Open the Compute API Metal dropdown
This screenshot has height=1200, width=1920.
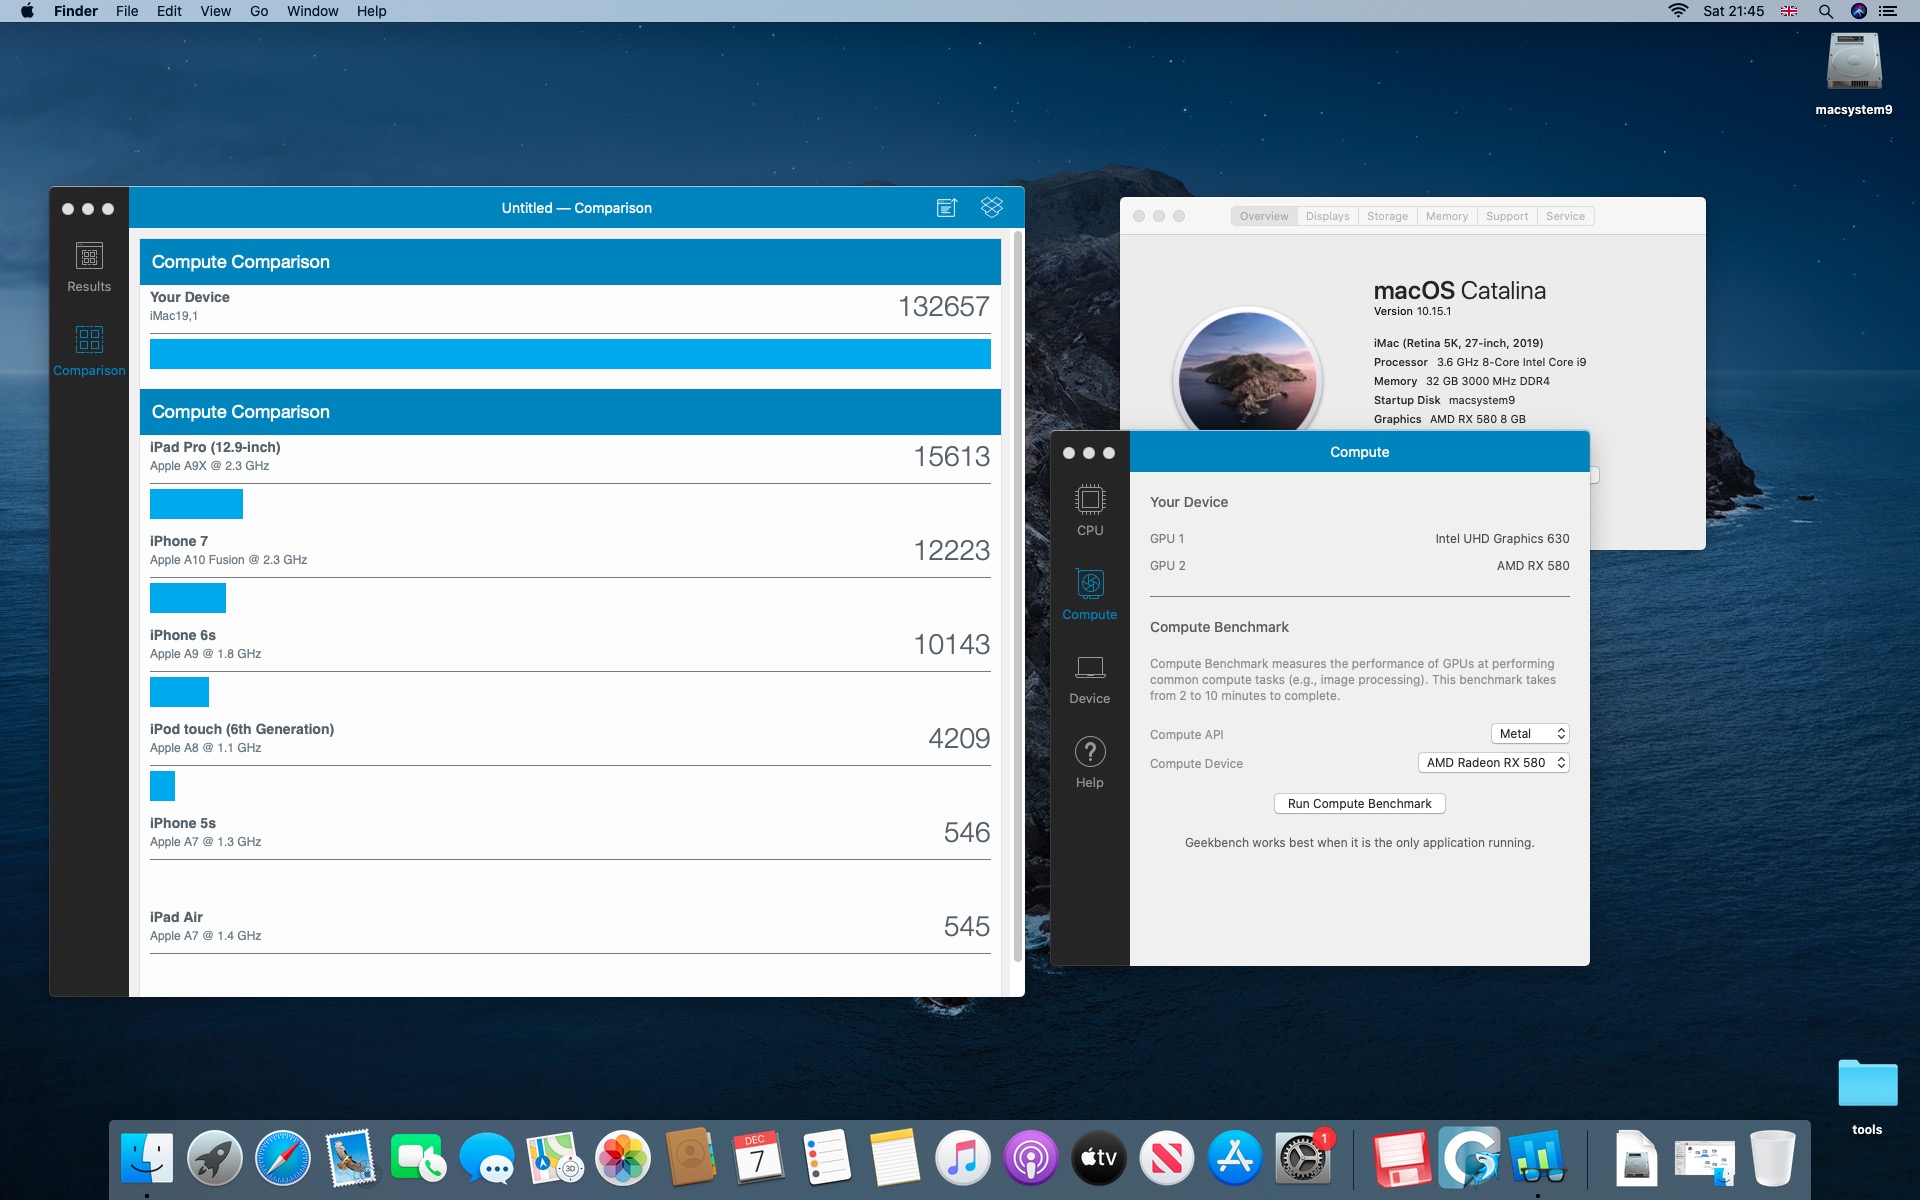click(1529, 734)
